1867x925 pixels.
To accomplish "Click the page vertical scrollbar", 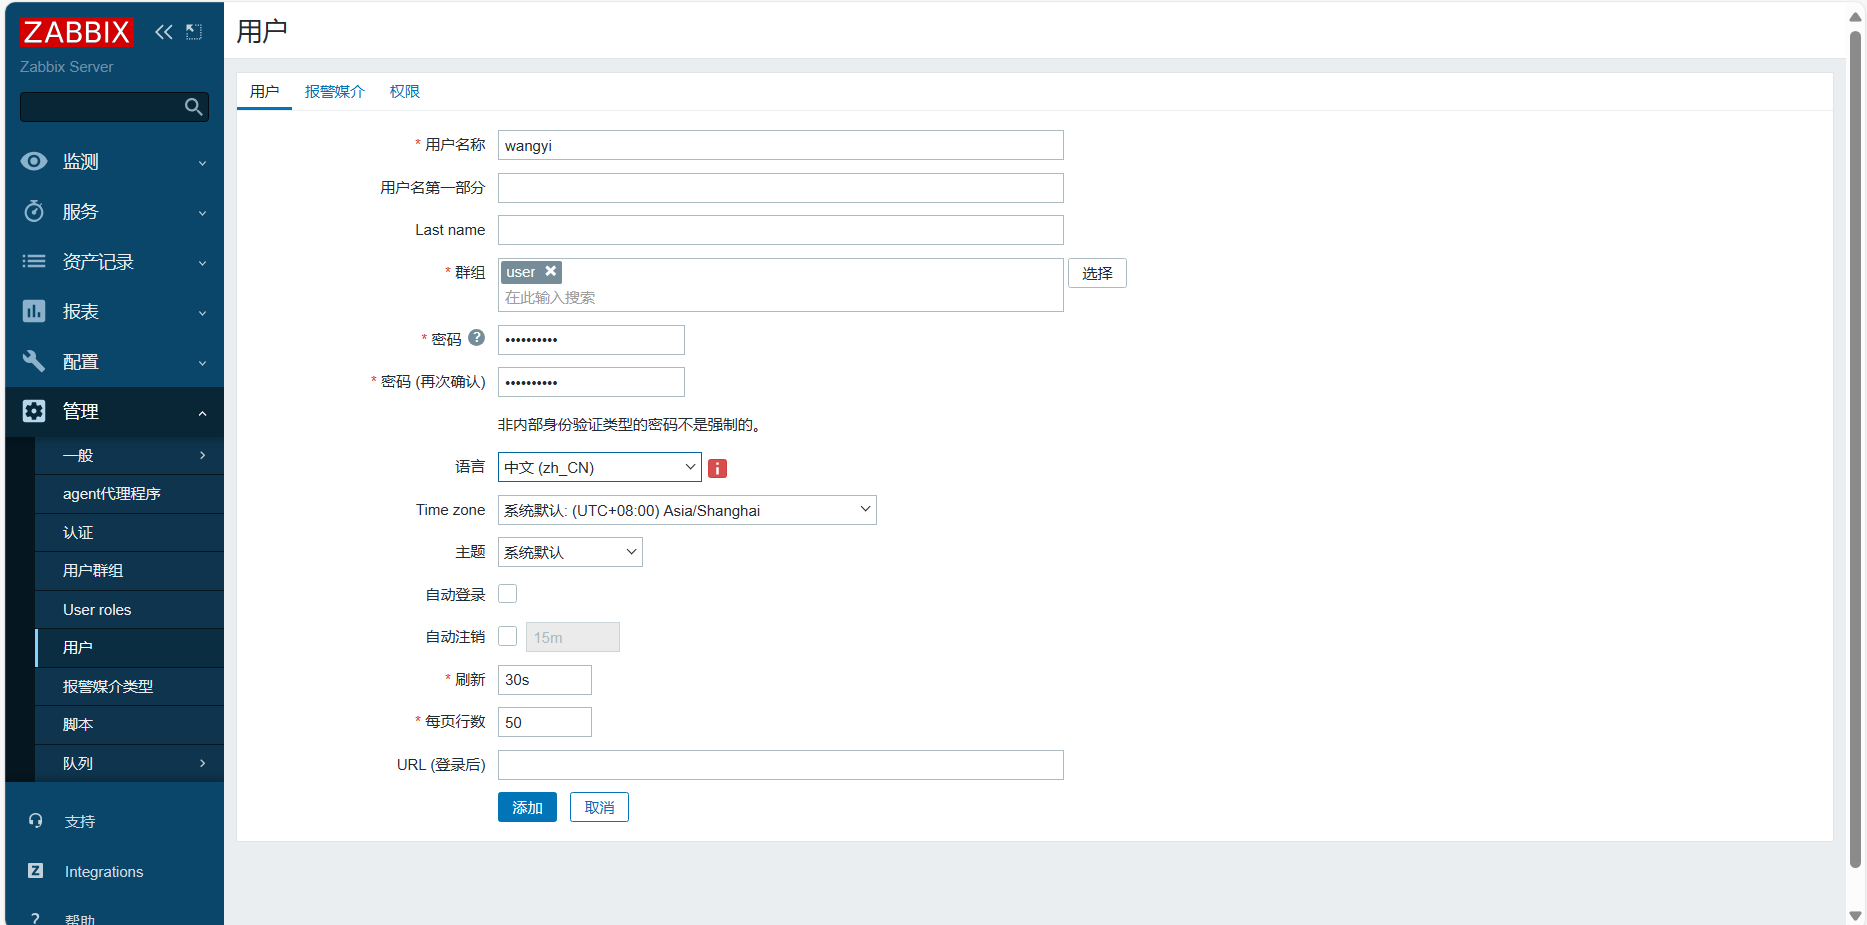I will click(x=1856, y=450).
